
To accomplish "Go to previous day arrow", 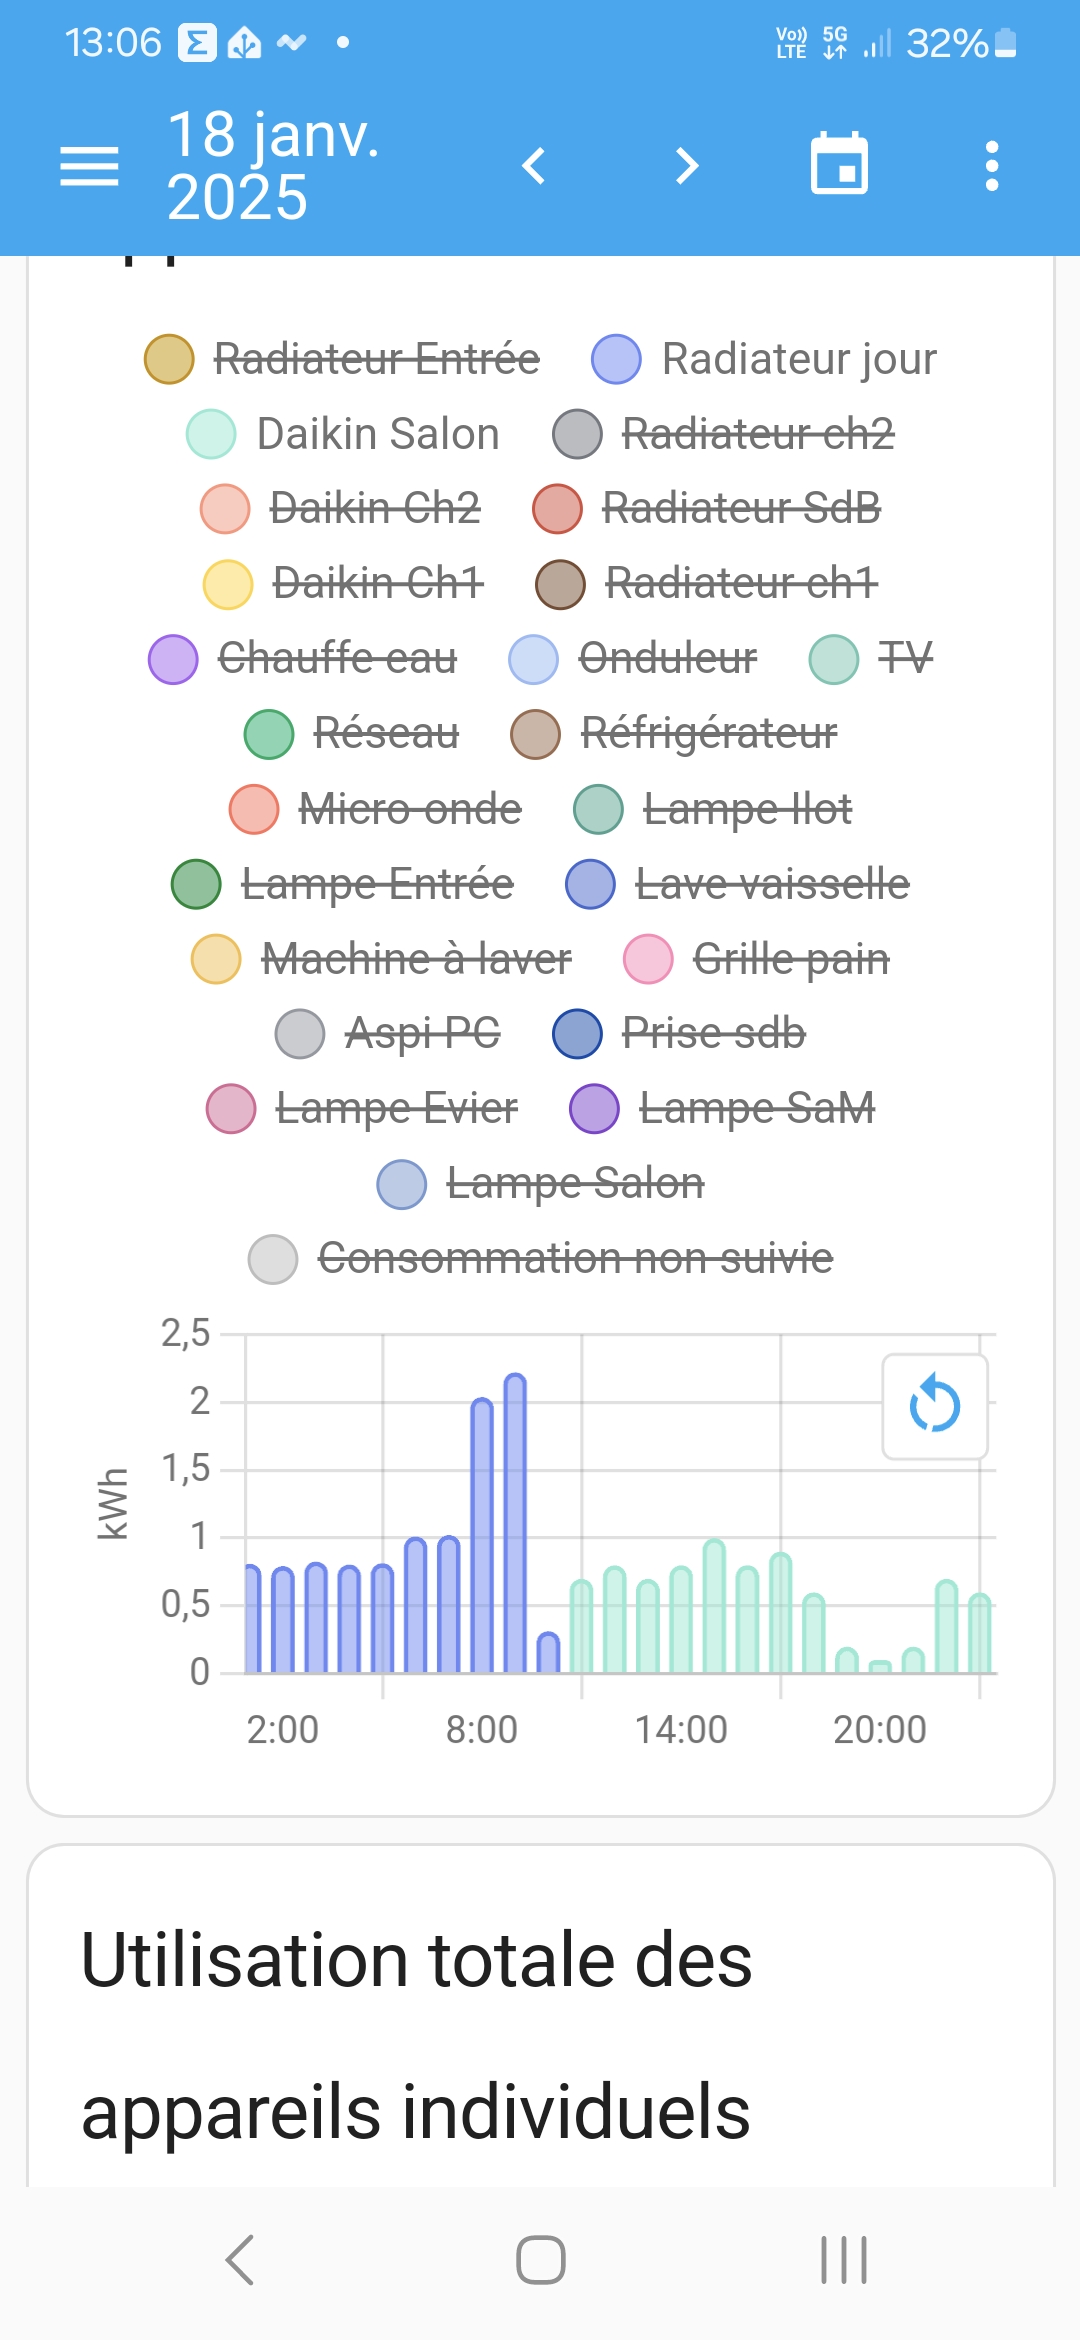I will click(535, 166).
